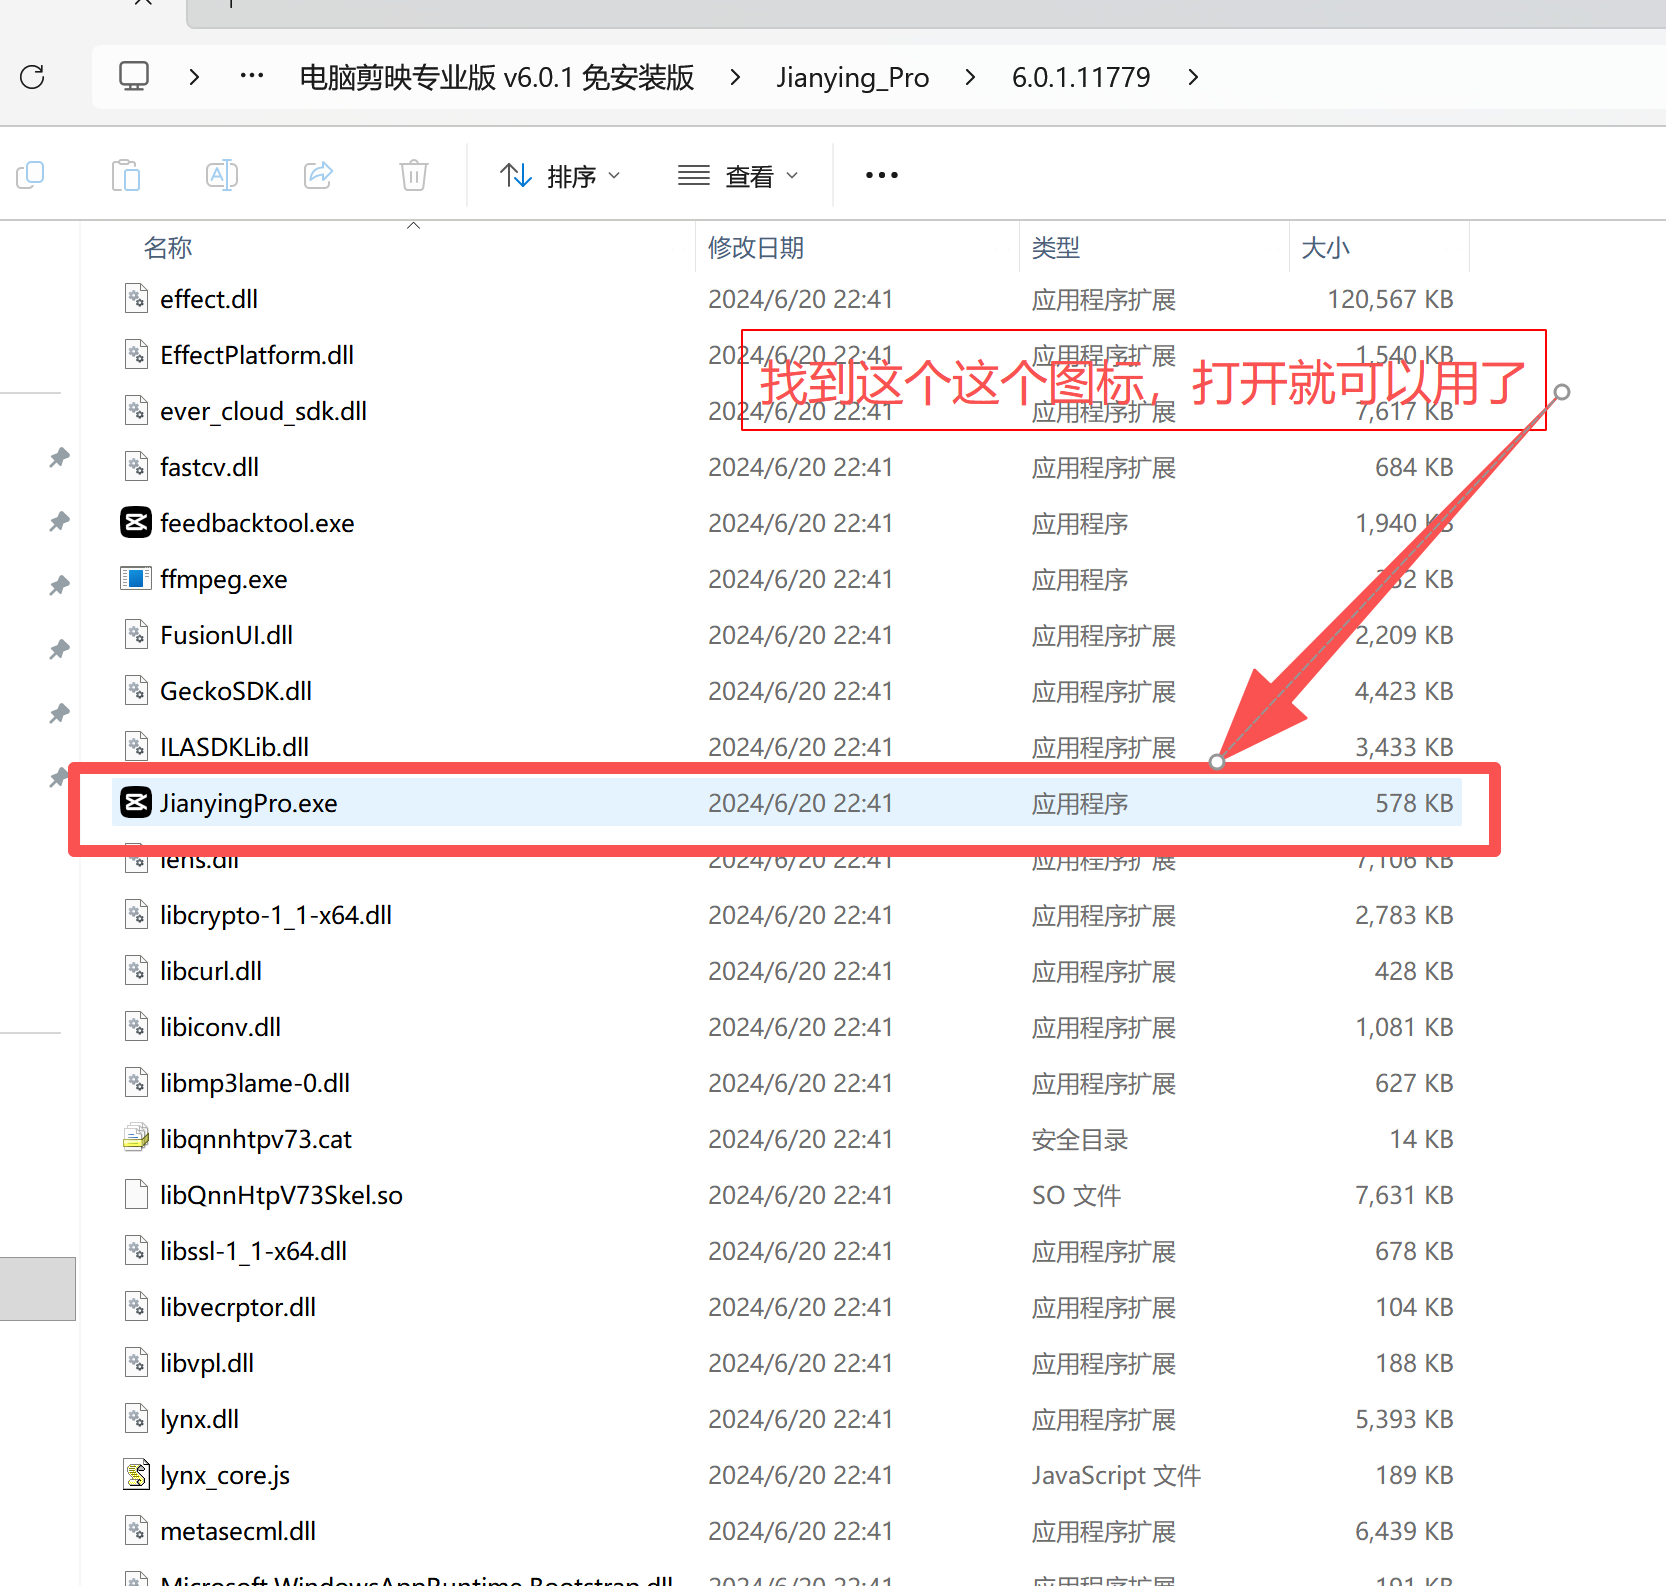The height and width of the screenshot is (1586, 1666).
Task: Select the file name libvpl.dll
Action: 207,1364
